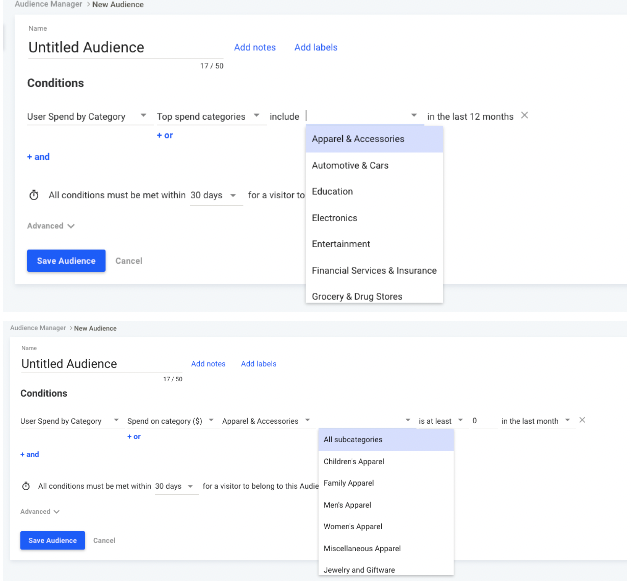Add an 'or' condition in upper panel

point(165,135)
